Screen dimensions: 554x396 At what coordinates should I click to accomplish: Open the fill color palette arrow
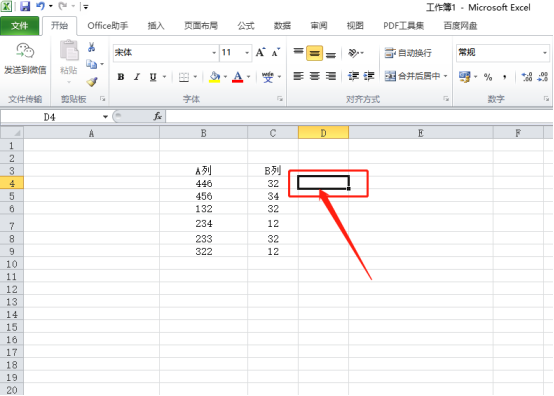coord(225,77)
